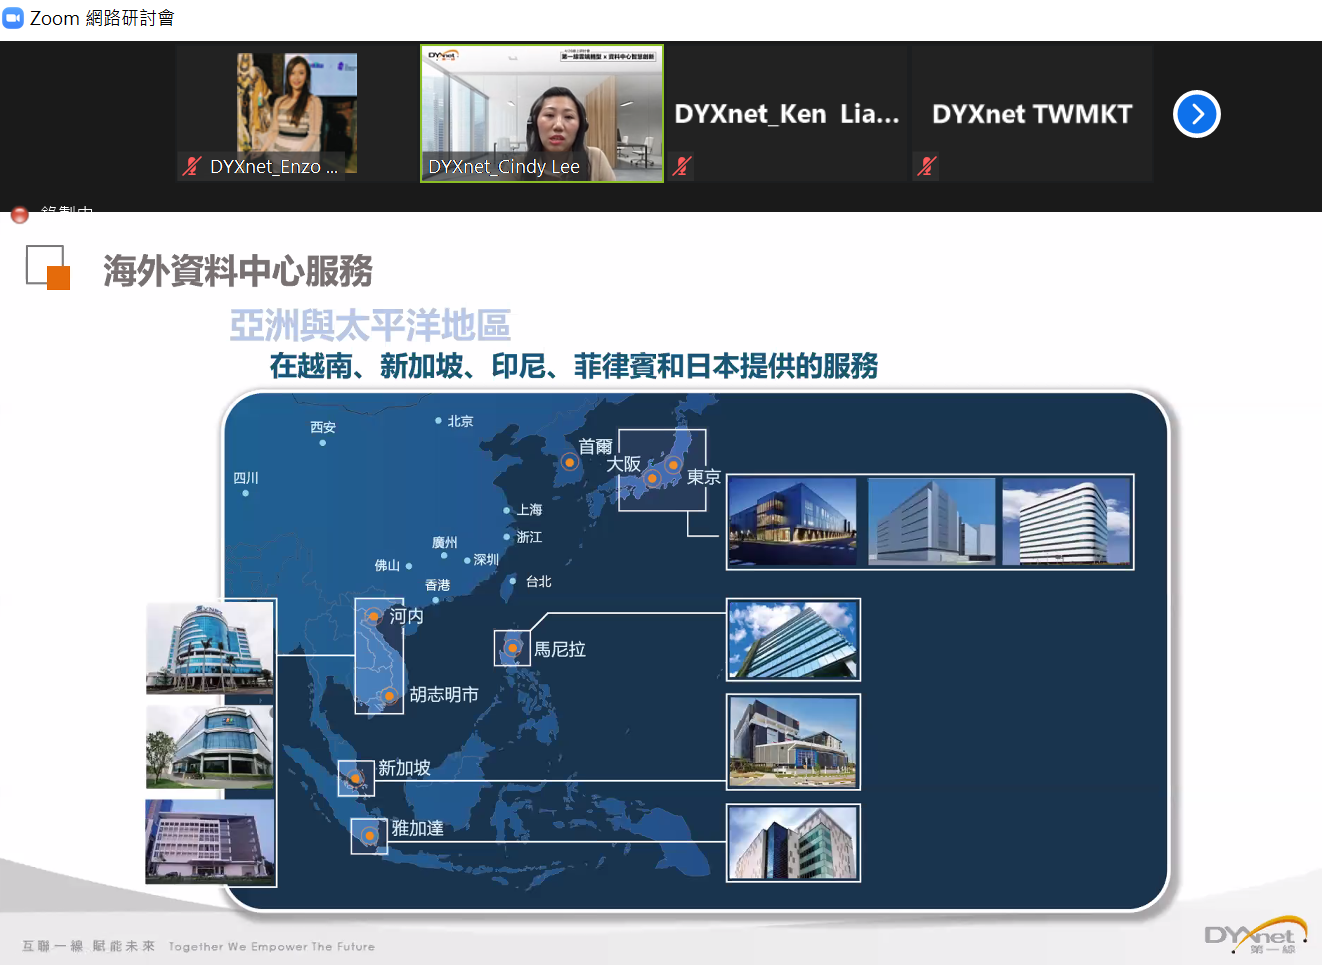Click the 北京 label on map
Screen dimensions: 1322x965
tap(460, 421)
